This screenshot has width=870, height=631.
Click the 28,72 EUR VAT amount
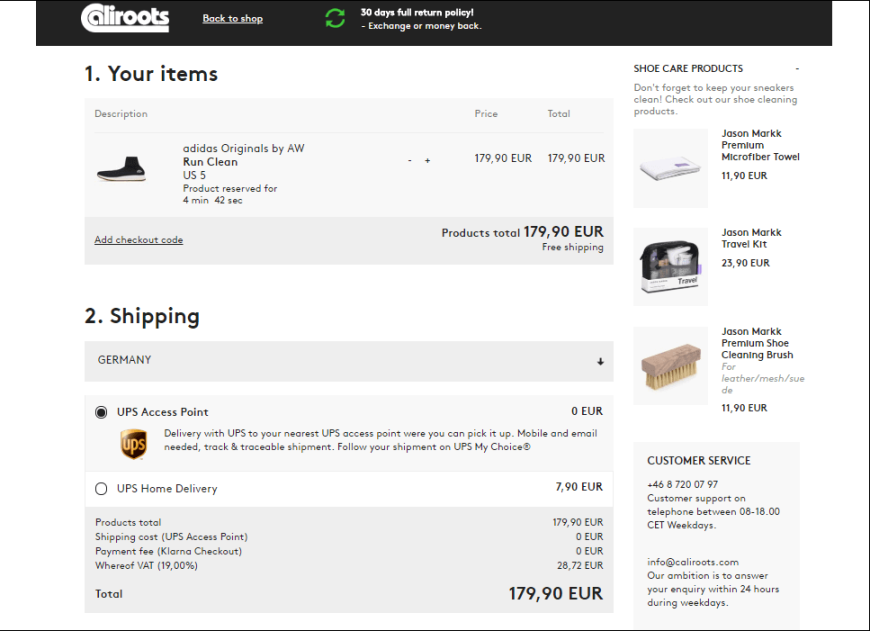[x=580, y=566]
